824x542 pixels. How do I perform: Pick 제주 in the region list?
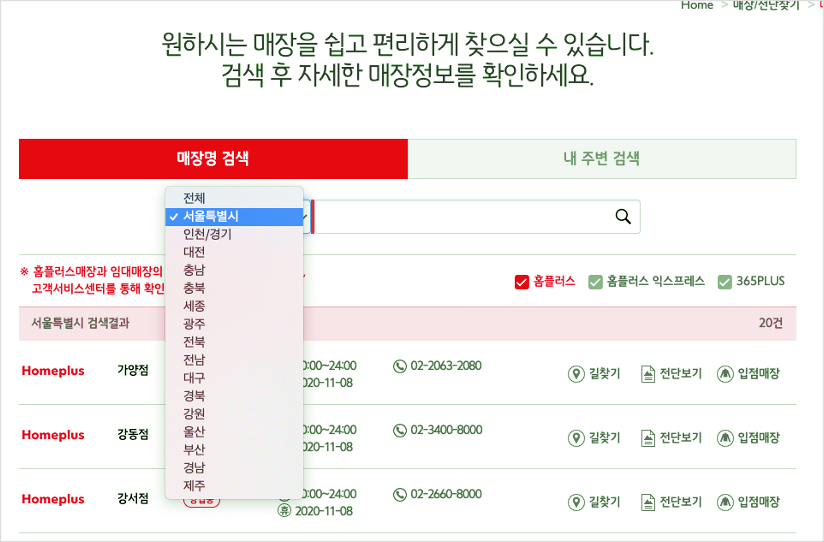(234, 485)
